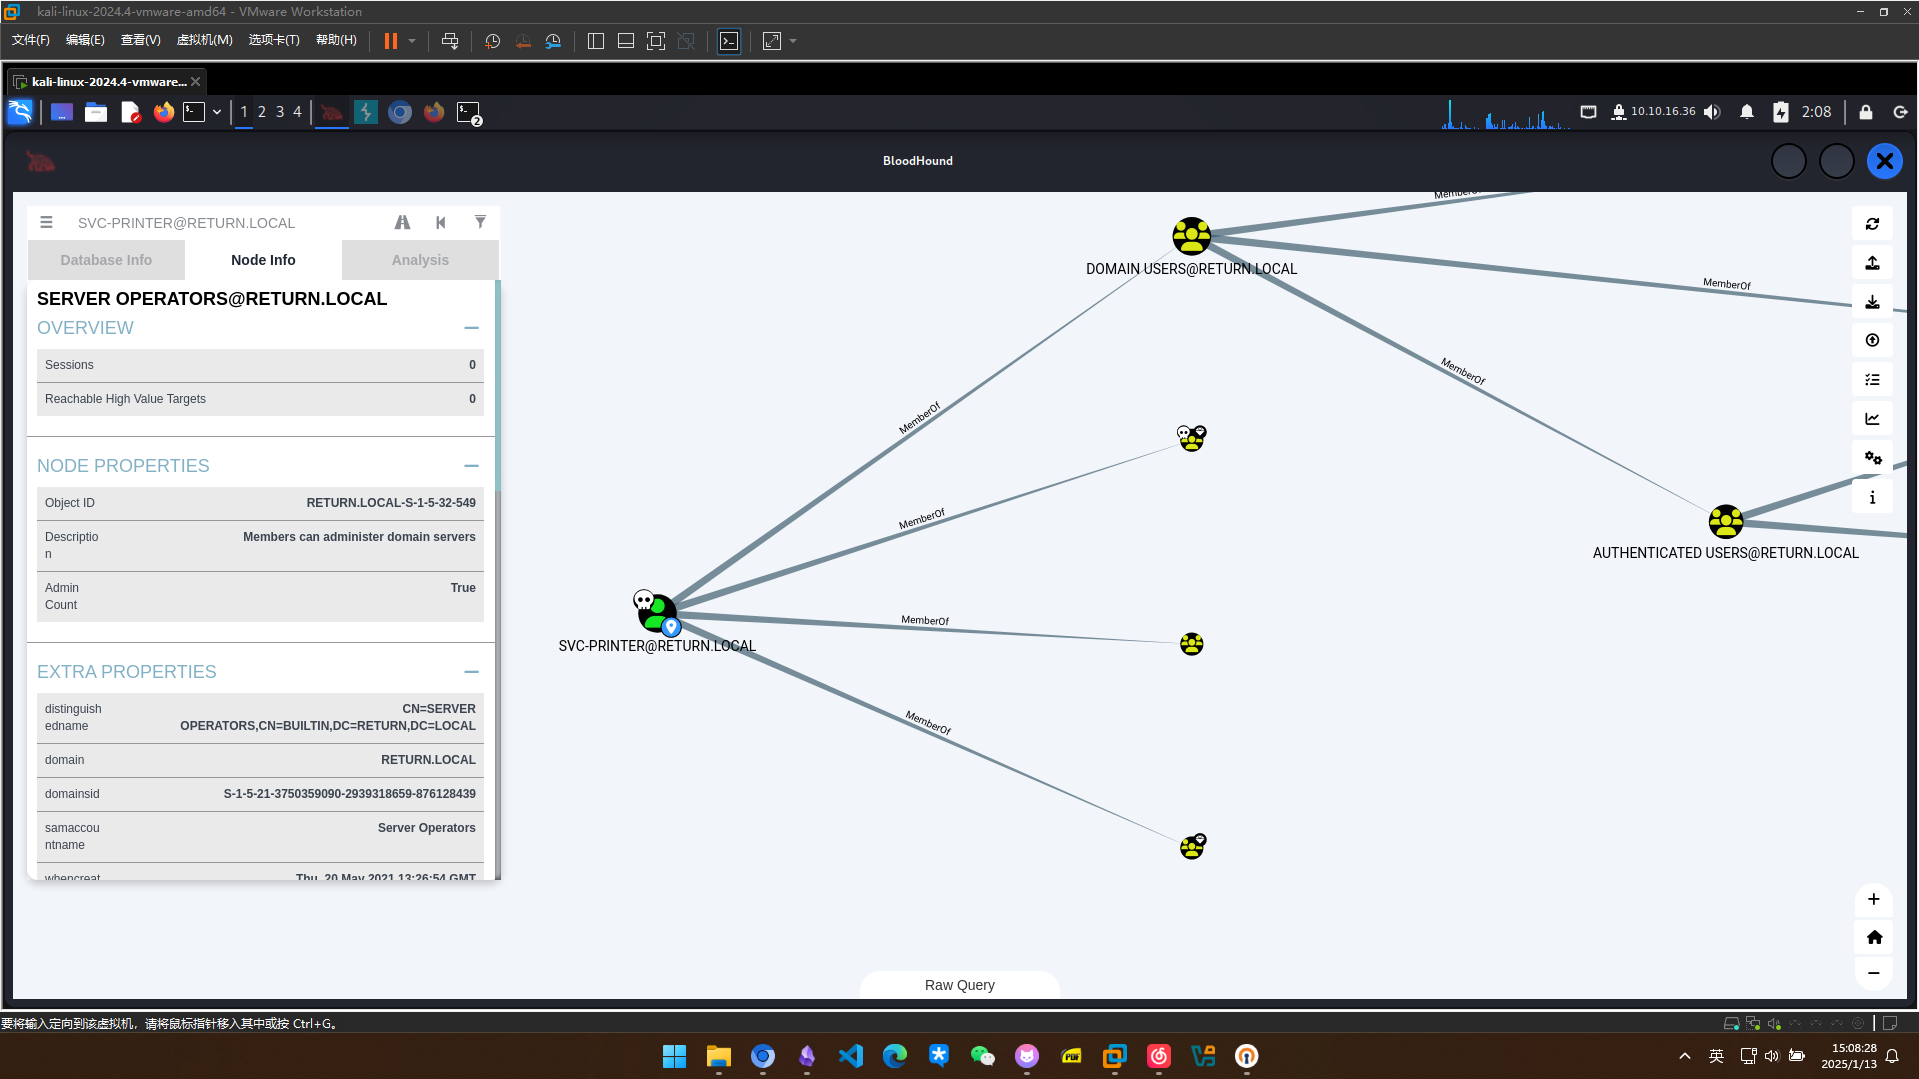This screenshot has width=1919, height=1079.
Task: Switch to the Analysis tab
Action: [420, 260]
